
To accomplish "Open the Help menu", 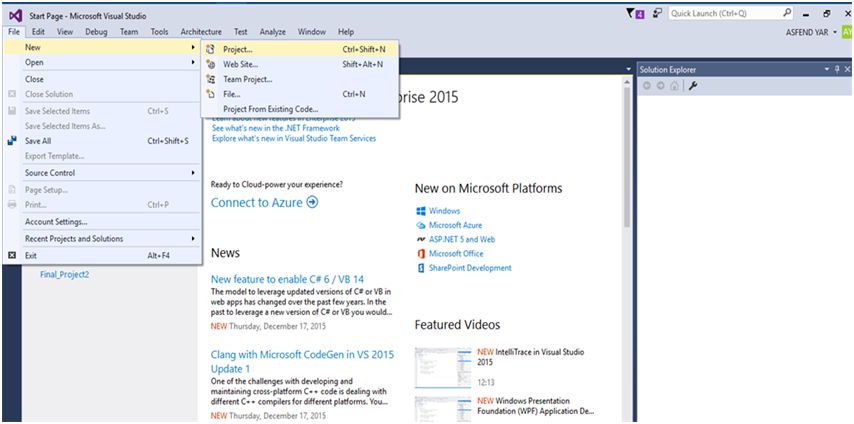I will tap(346, 32).
